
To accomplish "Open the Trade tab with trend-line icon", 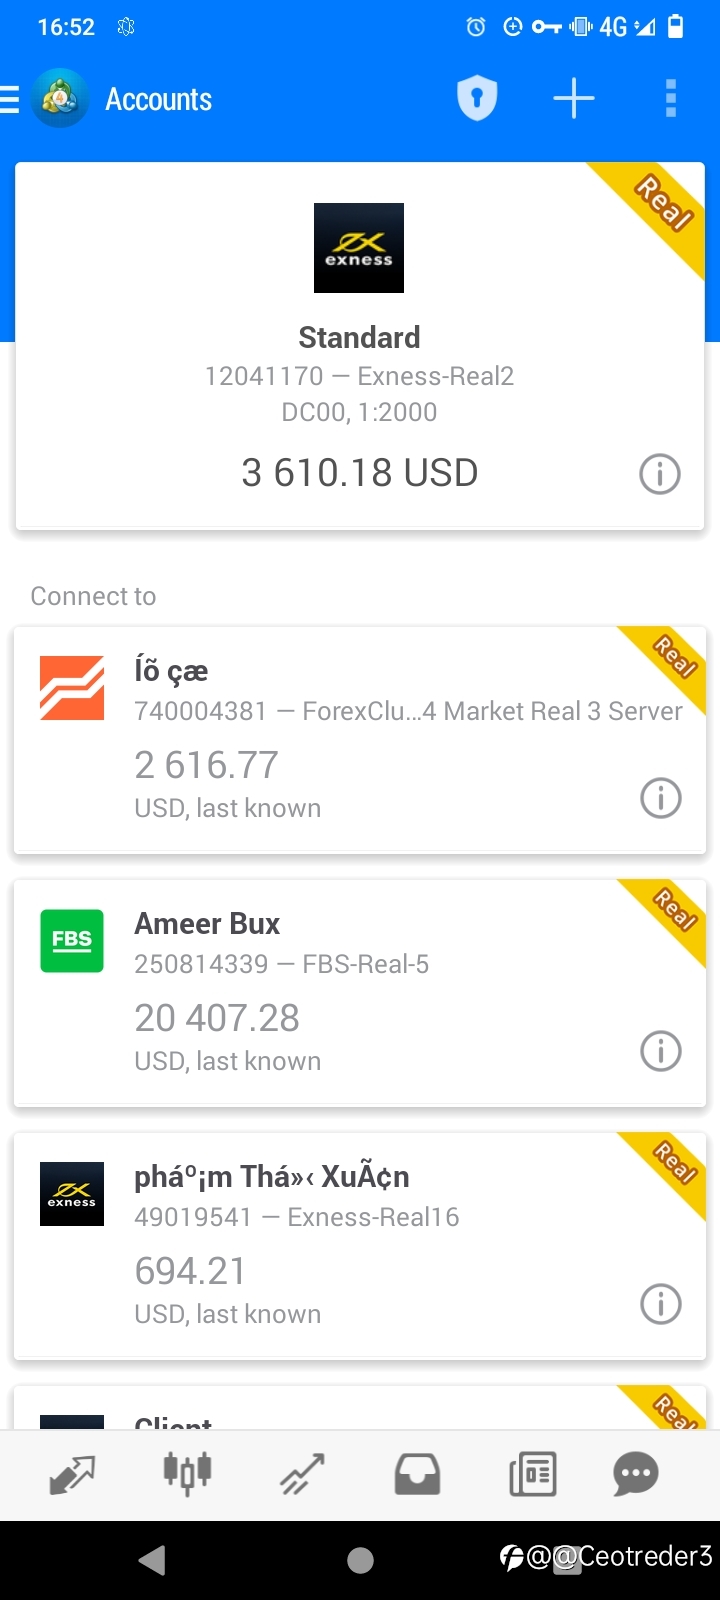I will pyautogui.click(x=302, y=1475).
